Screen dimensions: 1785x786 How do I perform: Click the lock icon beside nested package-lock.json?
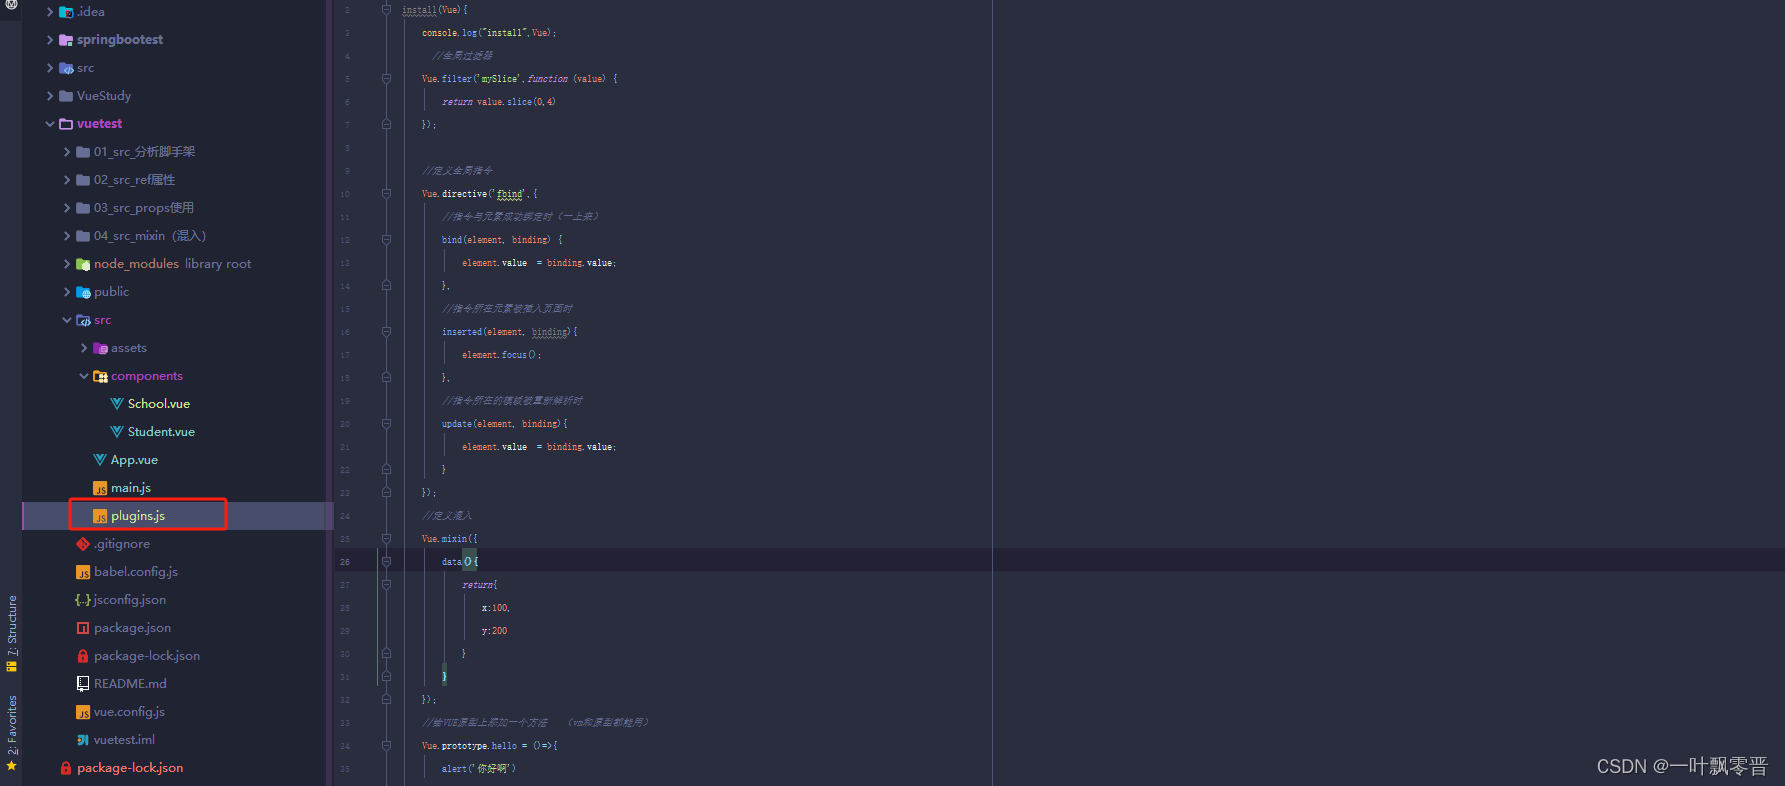click(83, 656)
